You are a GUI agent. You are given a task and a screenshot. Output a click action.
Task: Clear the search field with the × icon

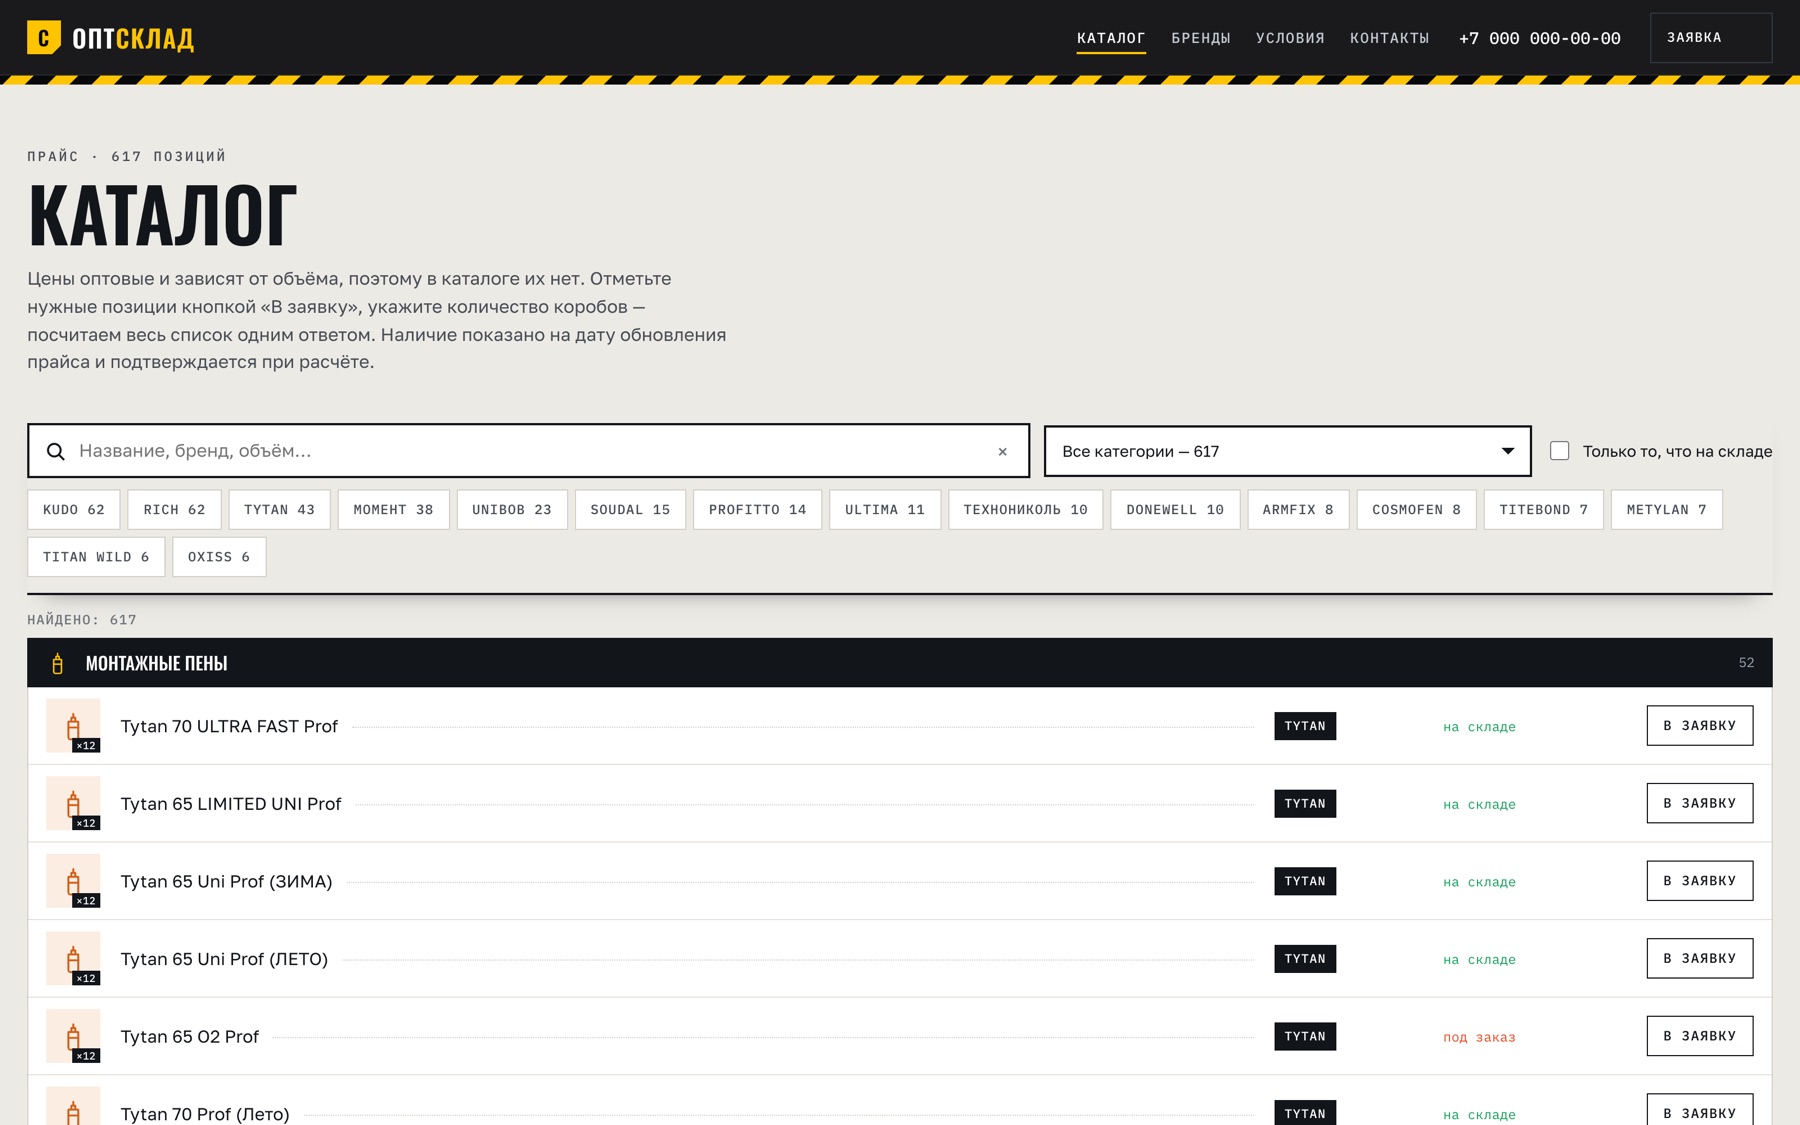pos(1002,451)
